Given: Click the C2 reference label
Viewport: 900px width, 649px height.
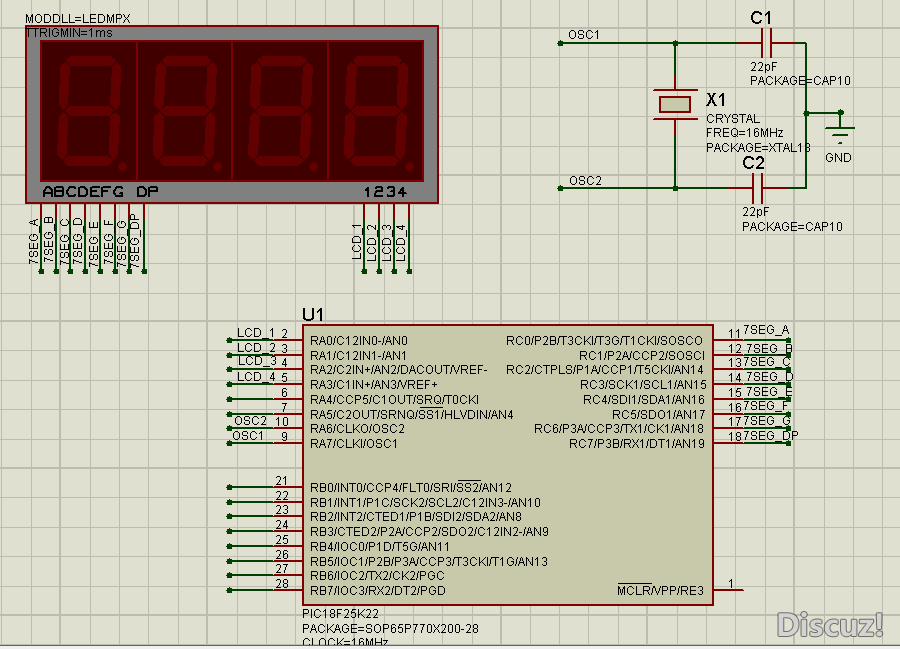Looking at the screenshot, I should tap(754, 163).
